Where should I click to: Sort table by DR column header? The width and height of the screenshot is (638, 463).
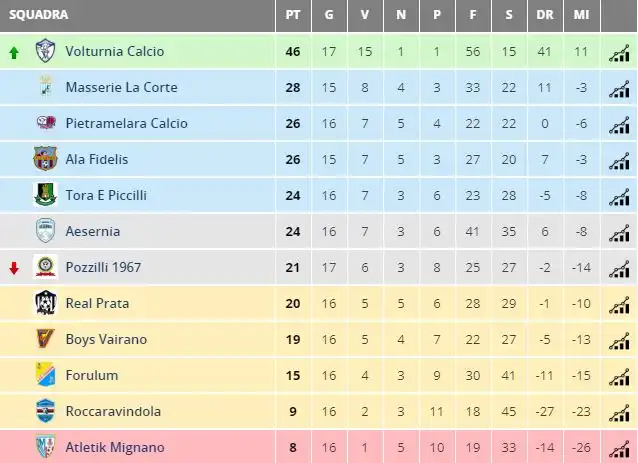click(x=545, y=15)
